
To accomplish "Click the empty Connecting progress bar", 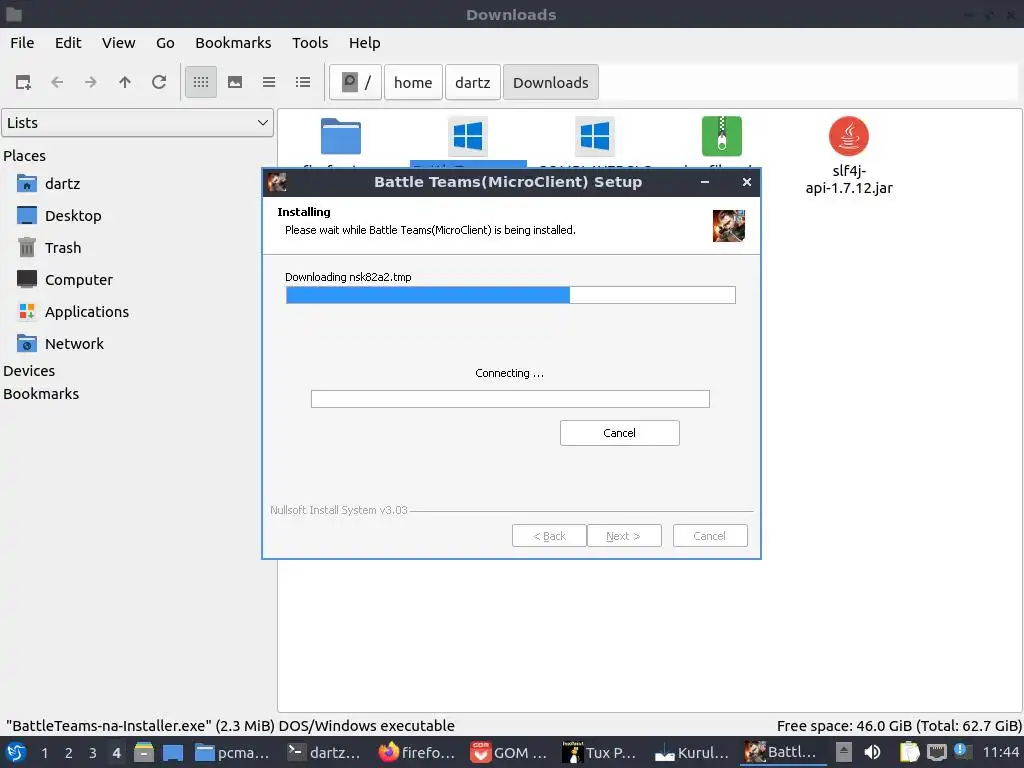I will (510, 399).
